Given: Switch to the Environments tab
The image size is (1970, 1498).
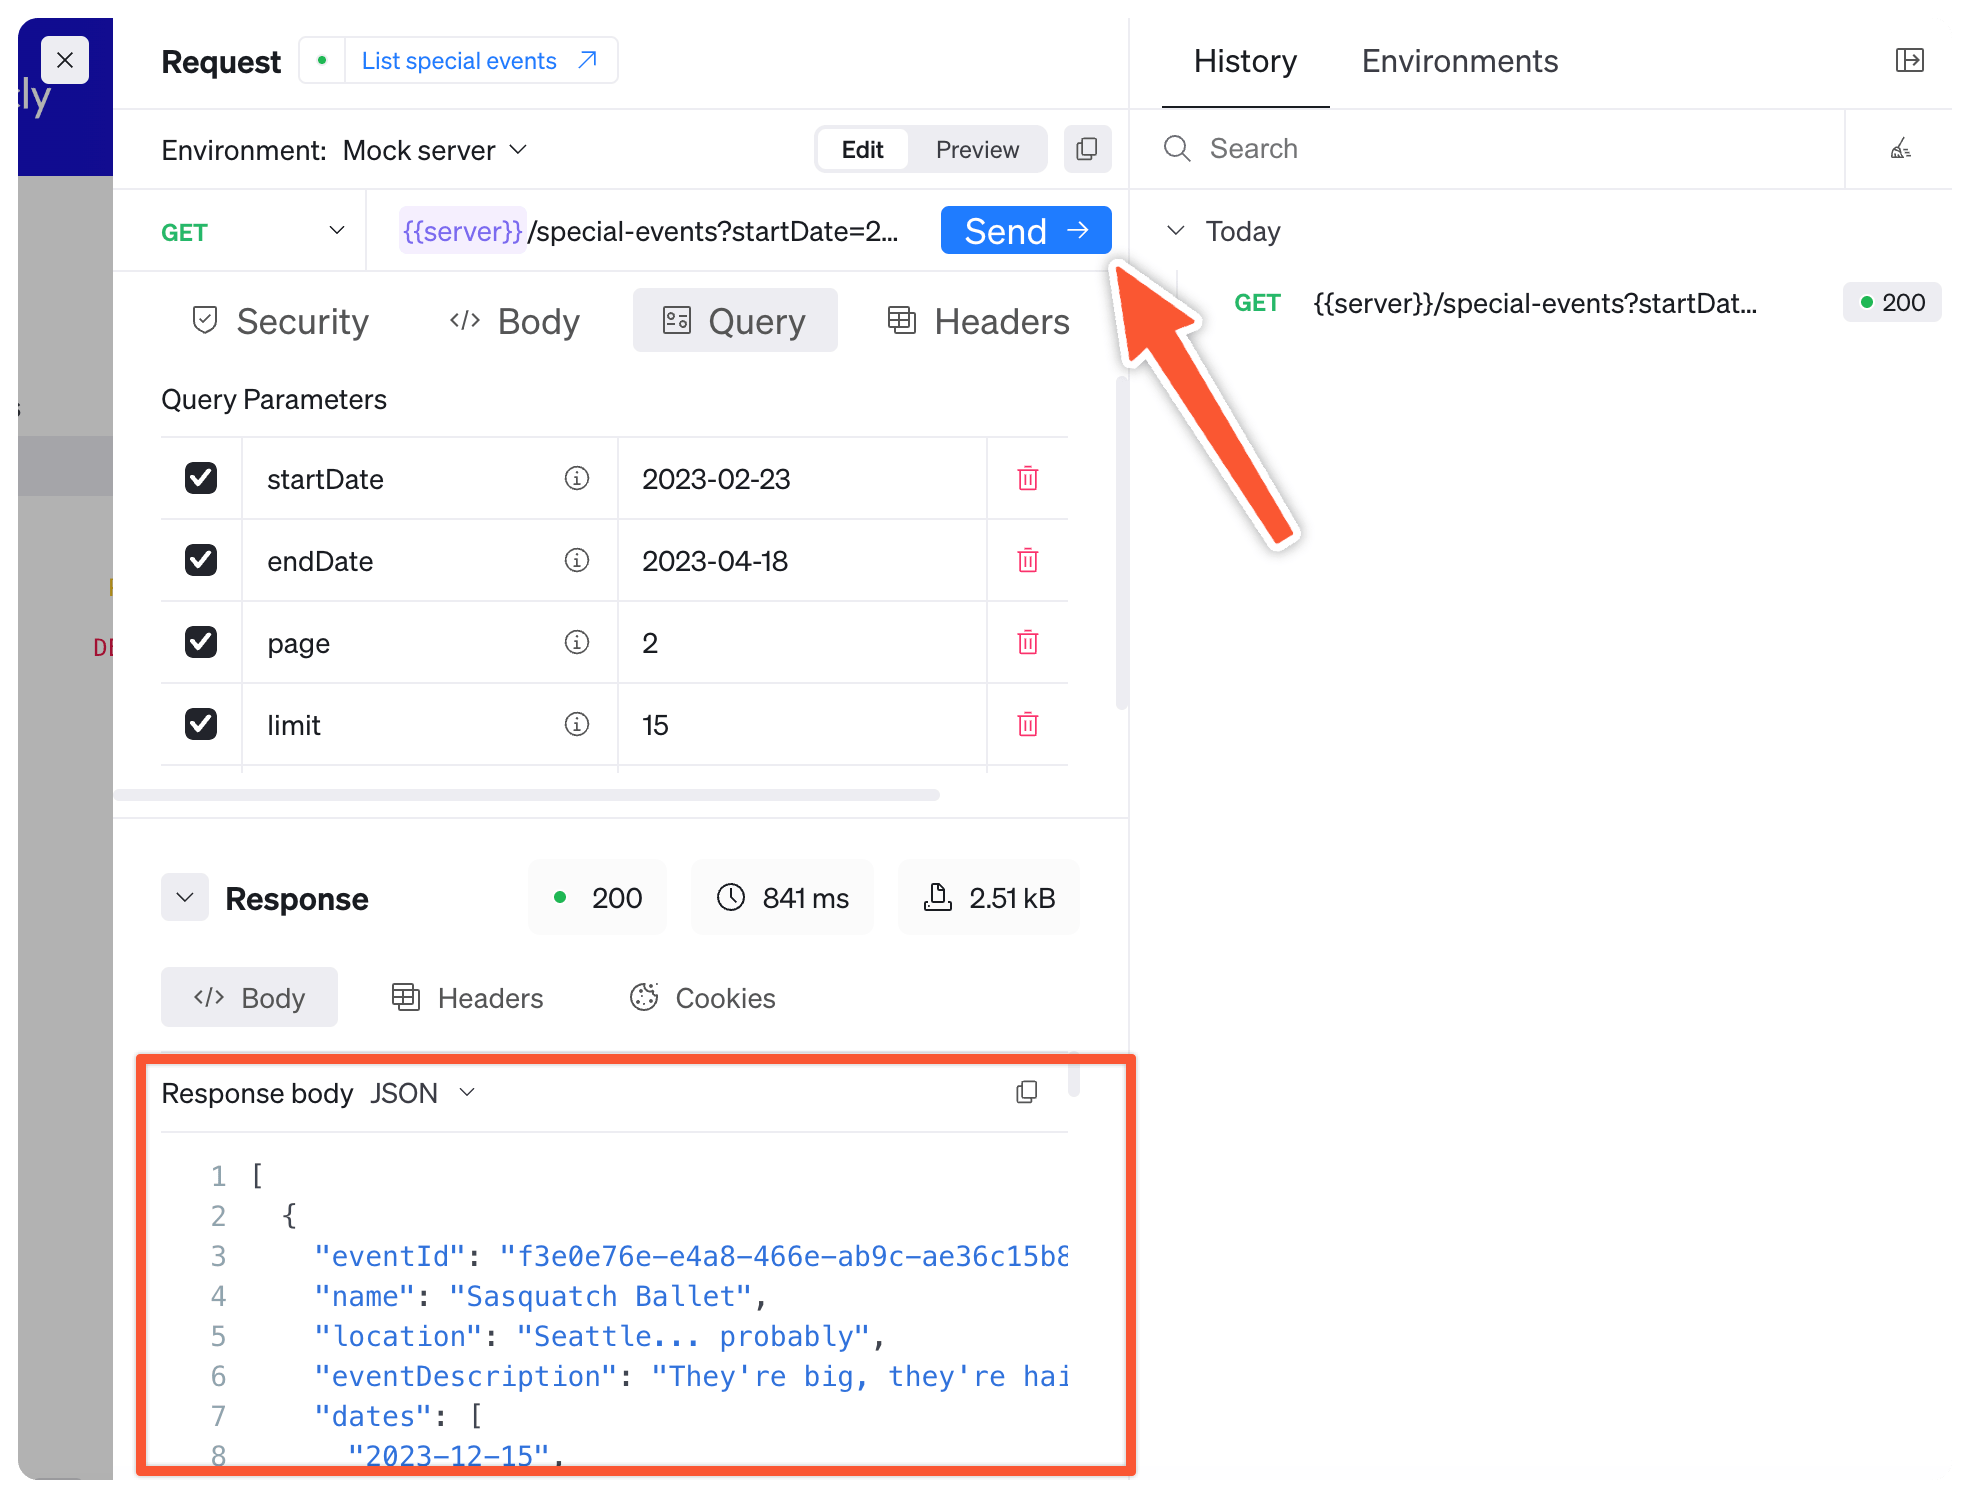Looking at the screenshot, I should [x=1459, y=62].
